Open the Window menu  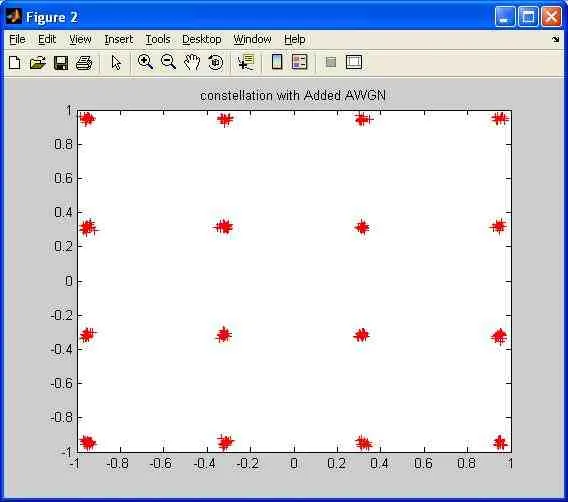tap(252, 39)
